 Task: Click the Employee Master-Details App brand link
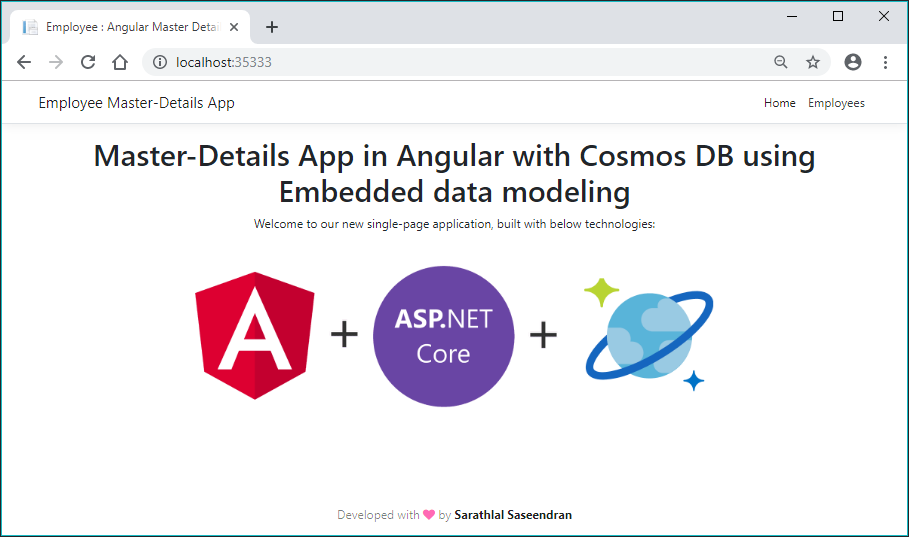(x=136, y=103)
